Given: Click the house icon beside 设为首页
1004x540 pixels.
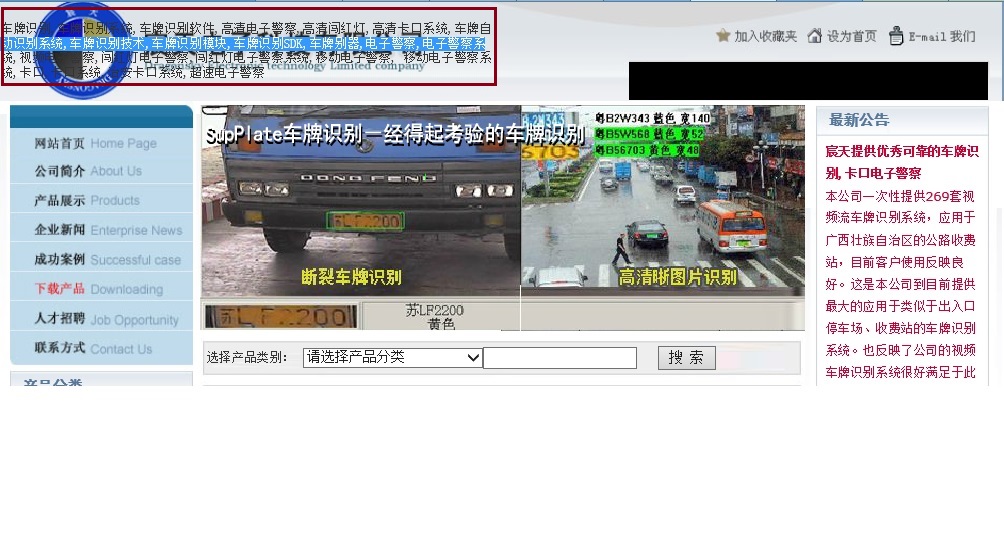Looking at the screenshot, I should point(815,36).
